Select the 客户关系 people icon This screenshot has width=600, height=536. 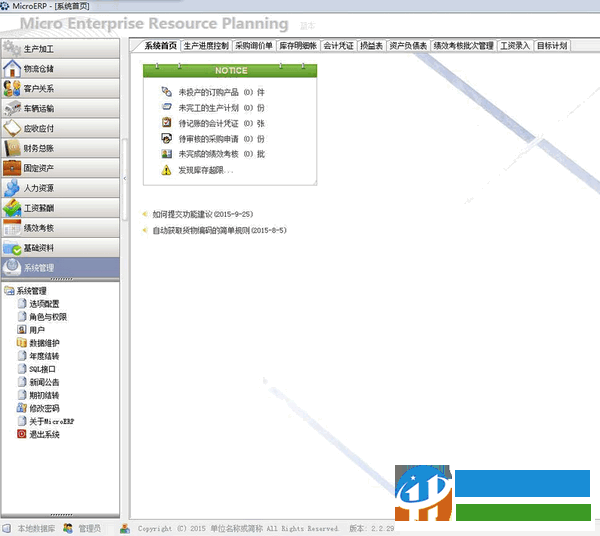point(12,88)
